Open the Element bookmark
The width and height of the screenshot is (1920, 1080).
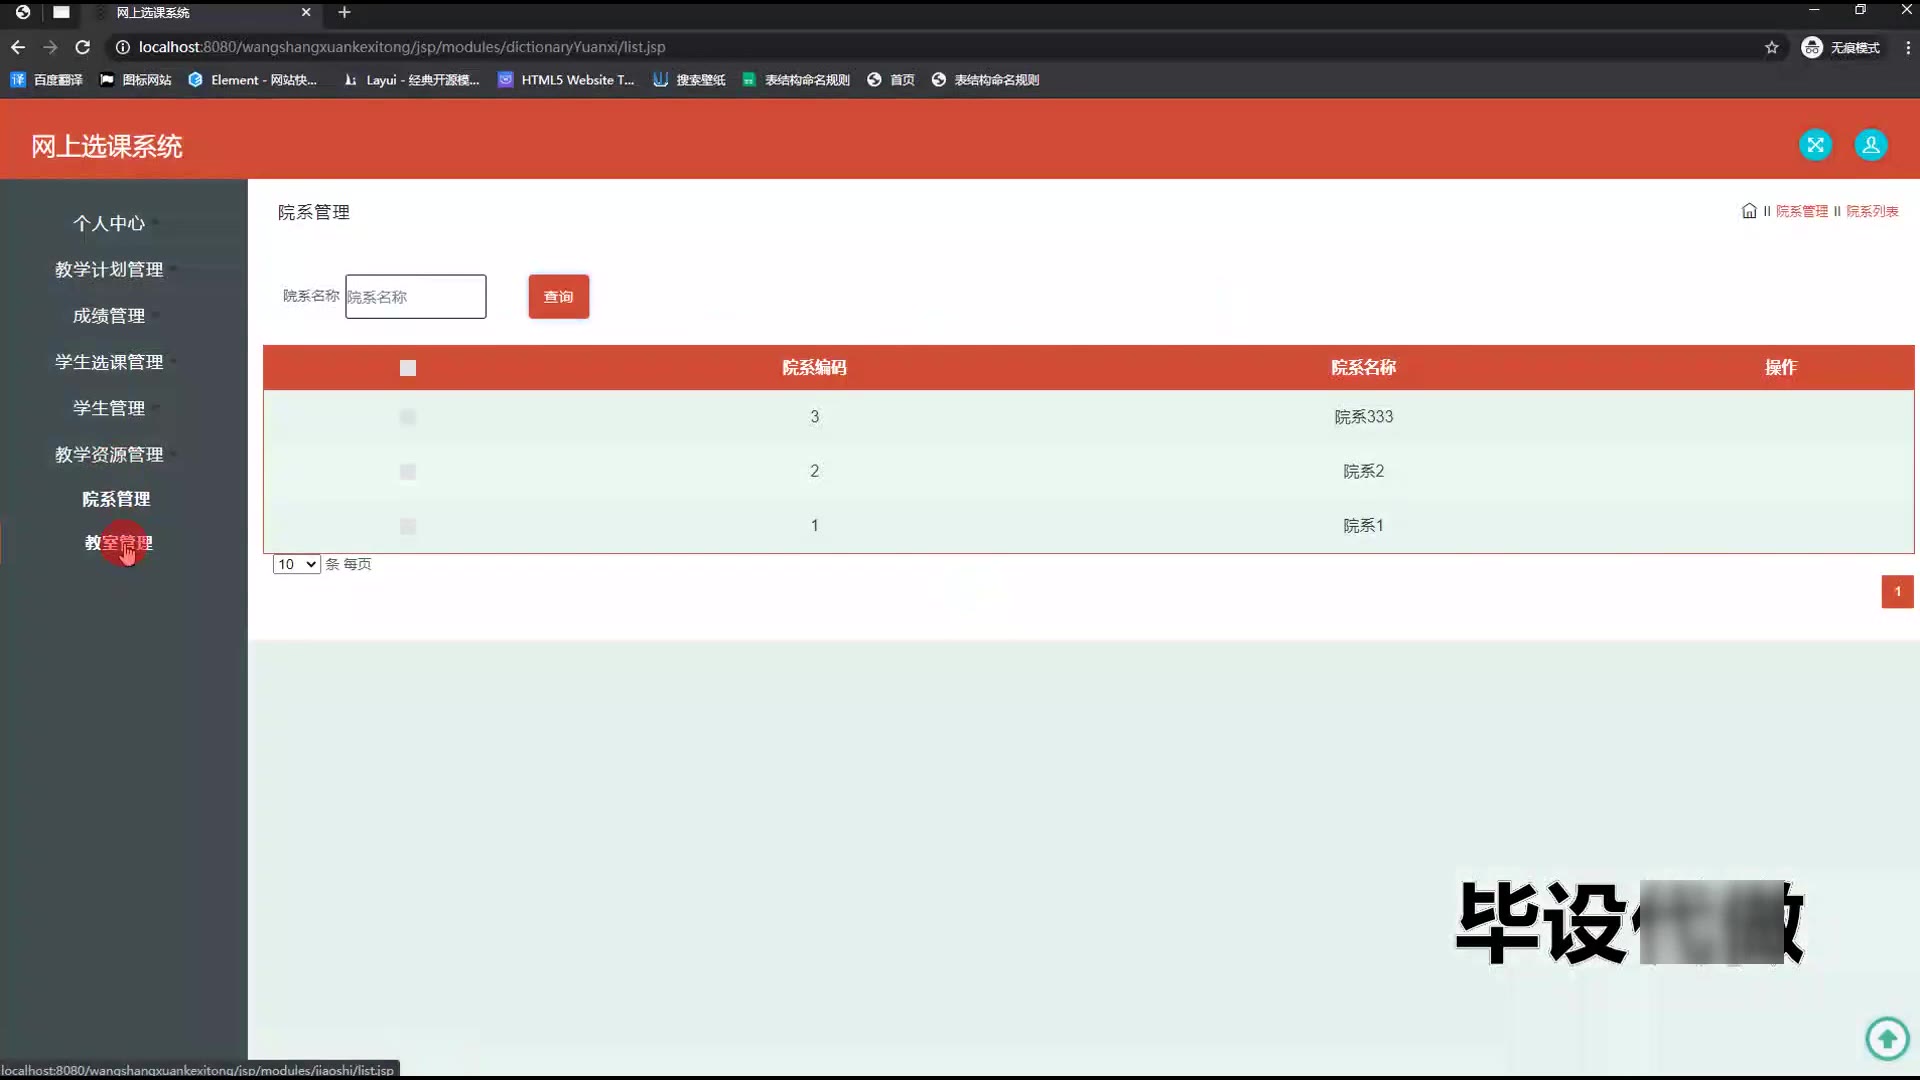click(252, 80)
